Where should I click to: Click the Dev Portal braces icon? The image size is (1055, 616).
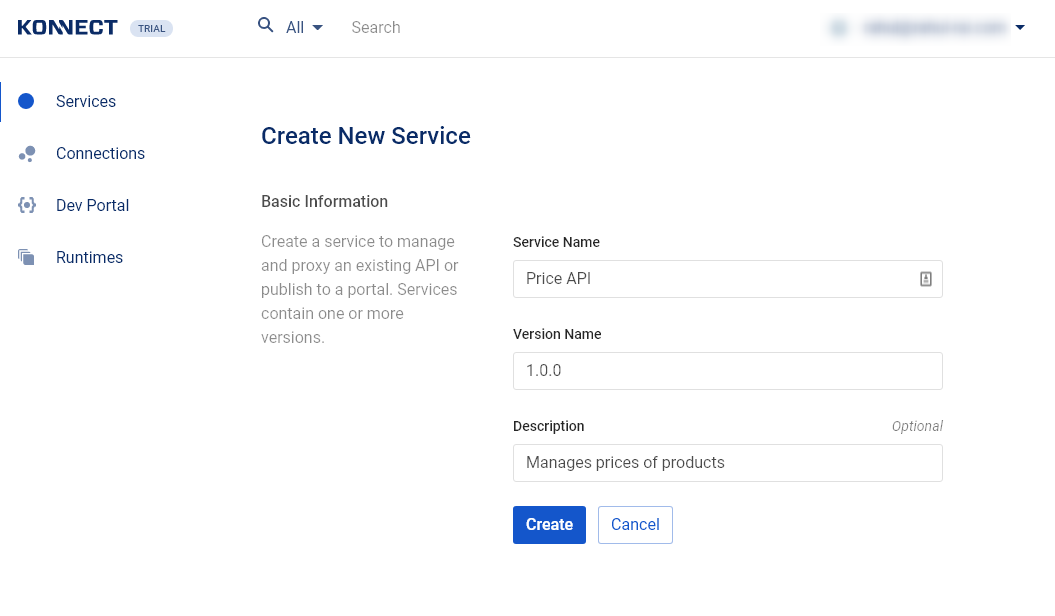click(27, 205)
